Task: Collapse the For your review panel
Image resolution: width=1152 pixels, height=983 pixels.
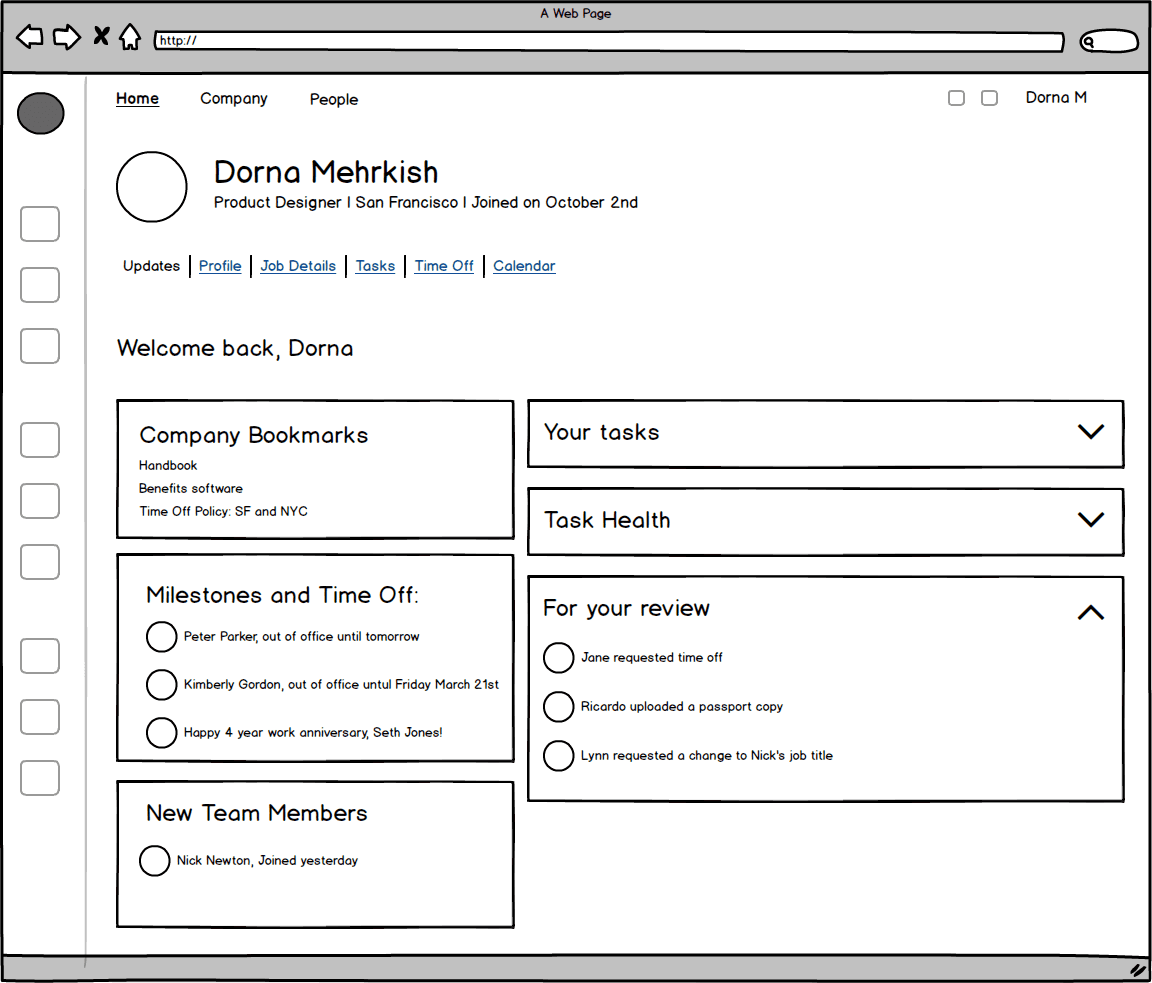Action: (x=1091, y=612)
